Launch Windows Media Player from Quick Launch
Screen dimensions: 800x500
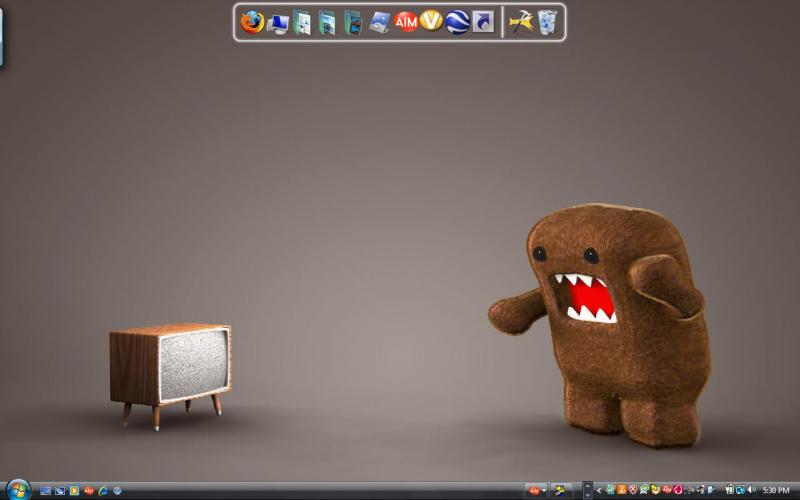click(74, 491)
